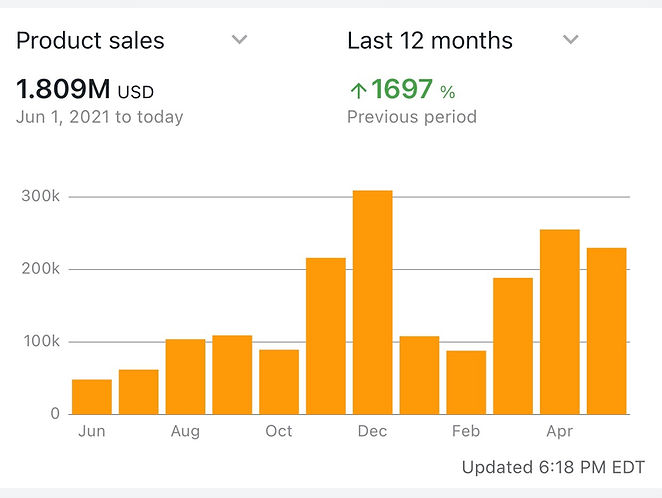Click the tallest December sales bar
Screen dimensions: 662x498
coord(372,302)
